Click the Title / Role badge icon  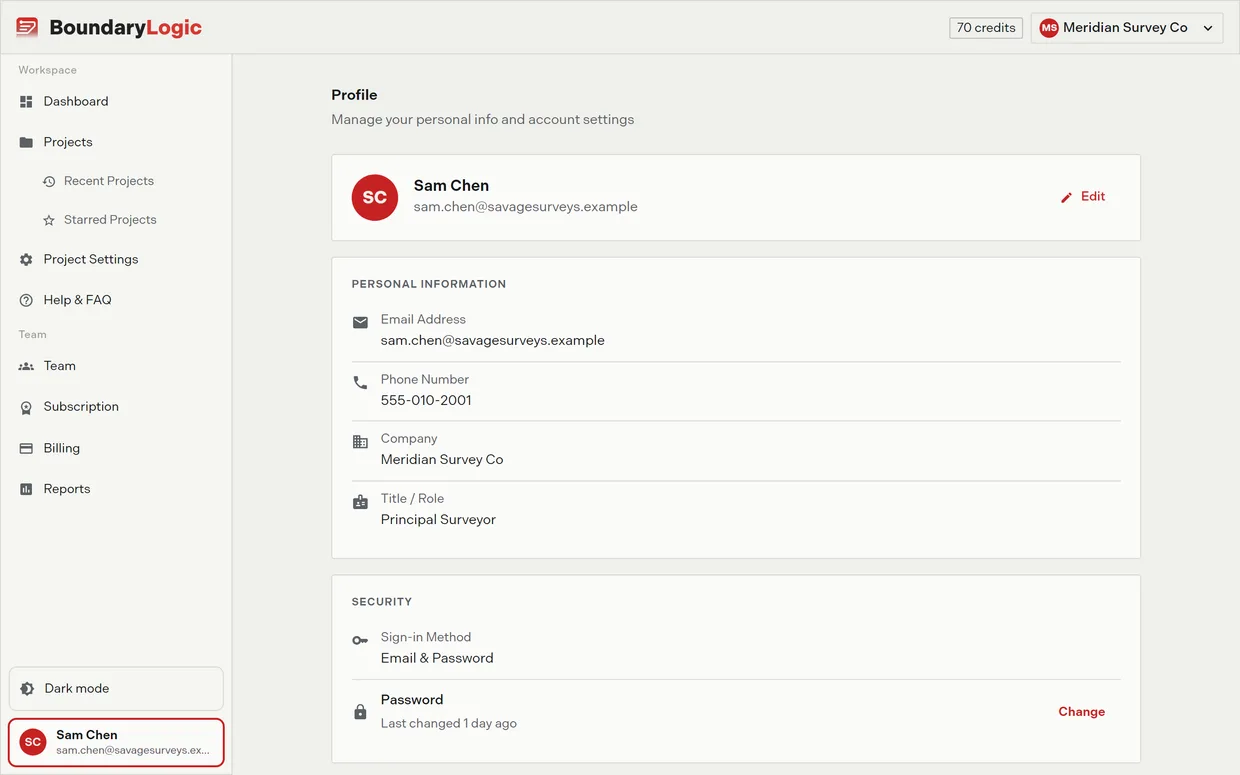click(x=360, y=502)
